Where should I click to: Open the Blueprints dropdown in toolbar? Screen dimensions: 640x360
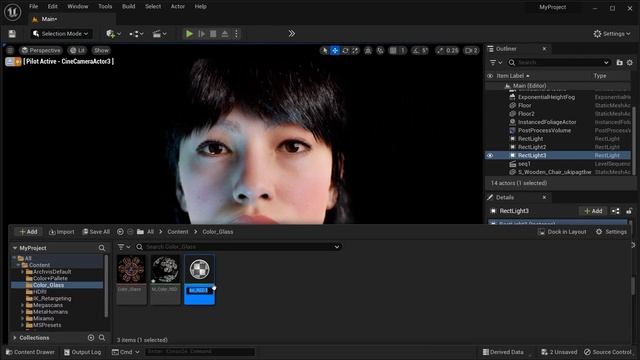click(136, 34)
